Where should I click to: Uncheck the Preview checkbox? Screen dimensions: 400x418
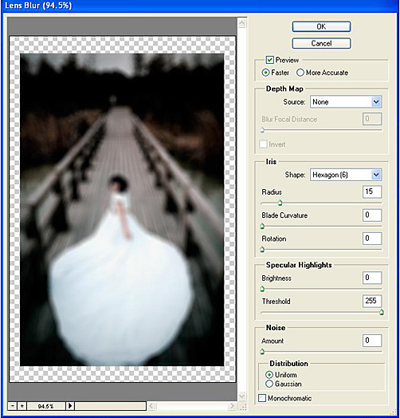[270, 60]
